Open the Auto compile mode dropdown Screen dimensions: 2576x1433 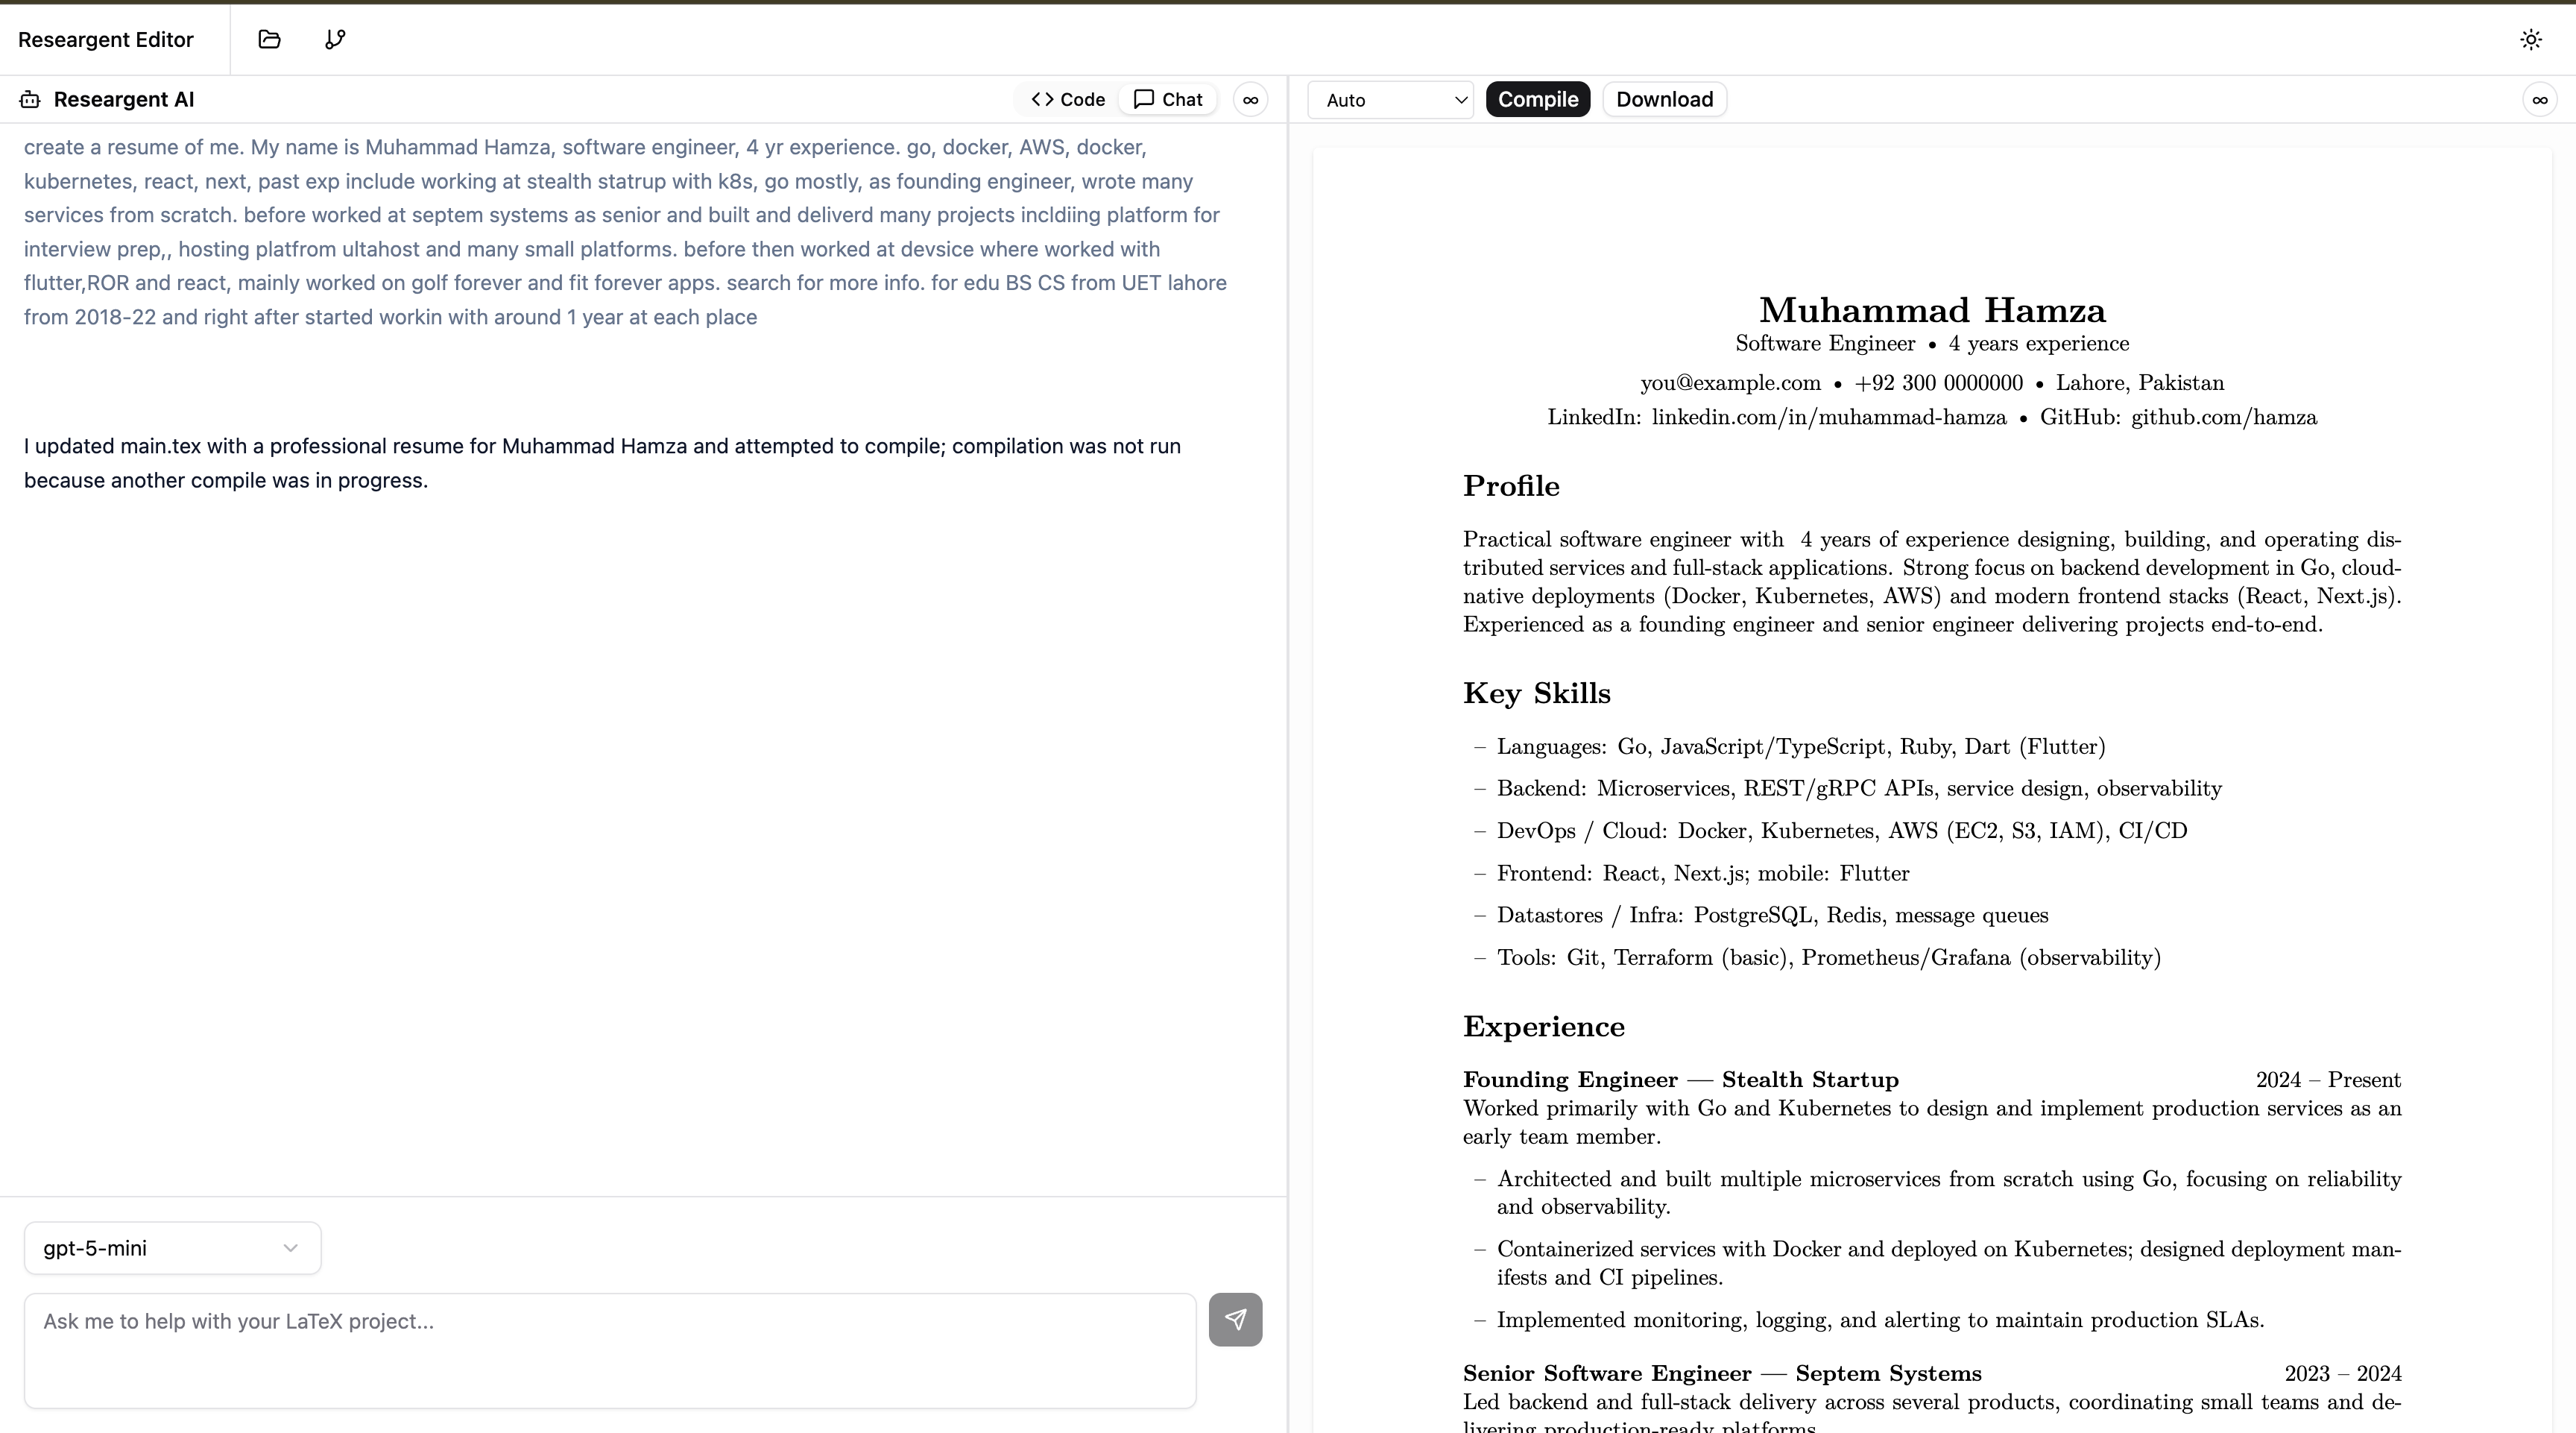[x=1390, y=100]
